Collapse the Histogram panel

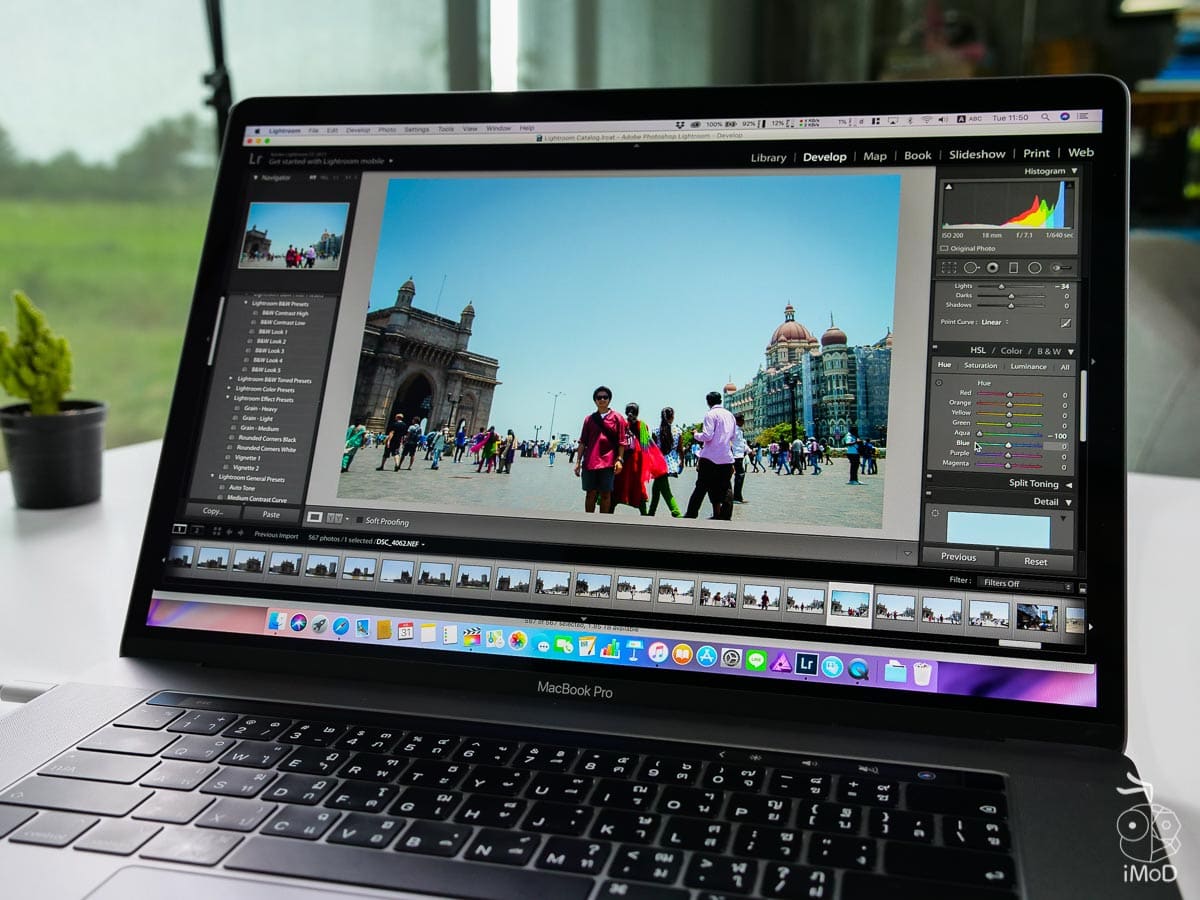(x=1075, y=170)
